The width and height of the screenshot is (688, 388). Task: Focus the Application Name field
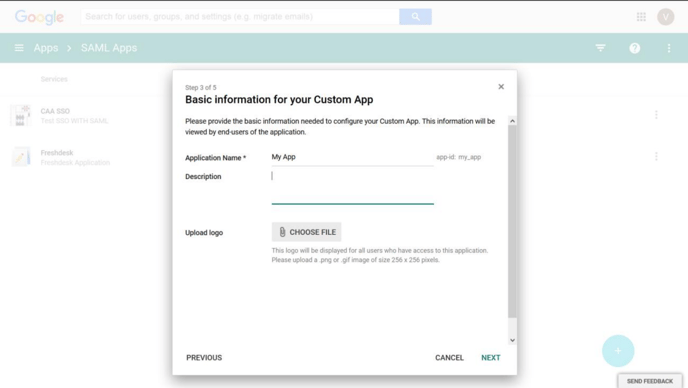[352, 158]
